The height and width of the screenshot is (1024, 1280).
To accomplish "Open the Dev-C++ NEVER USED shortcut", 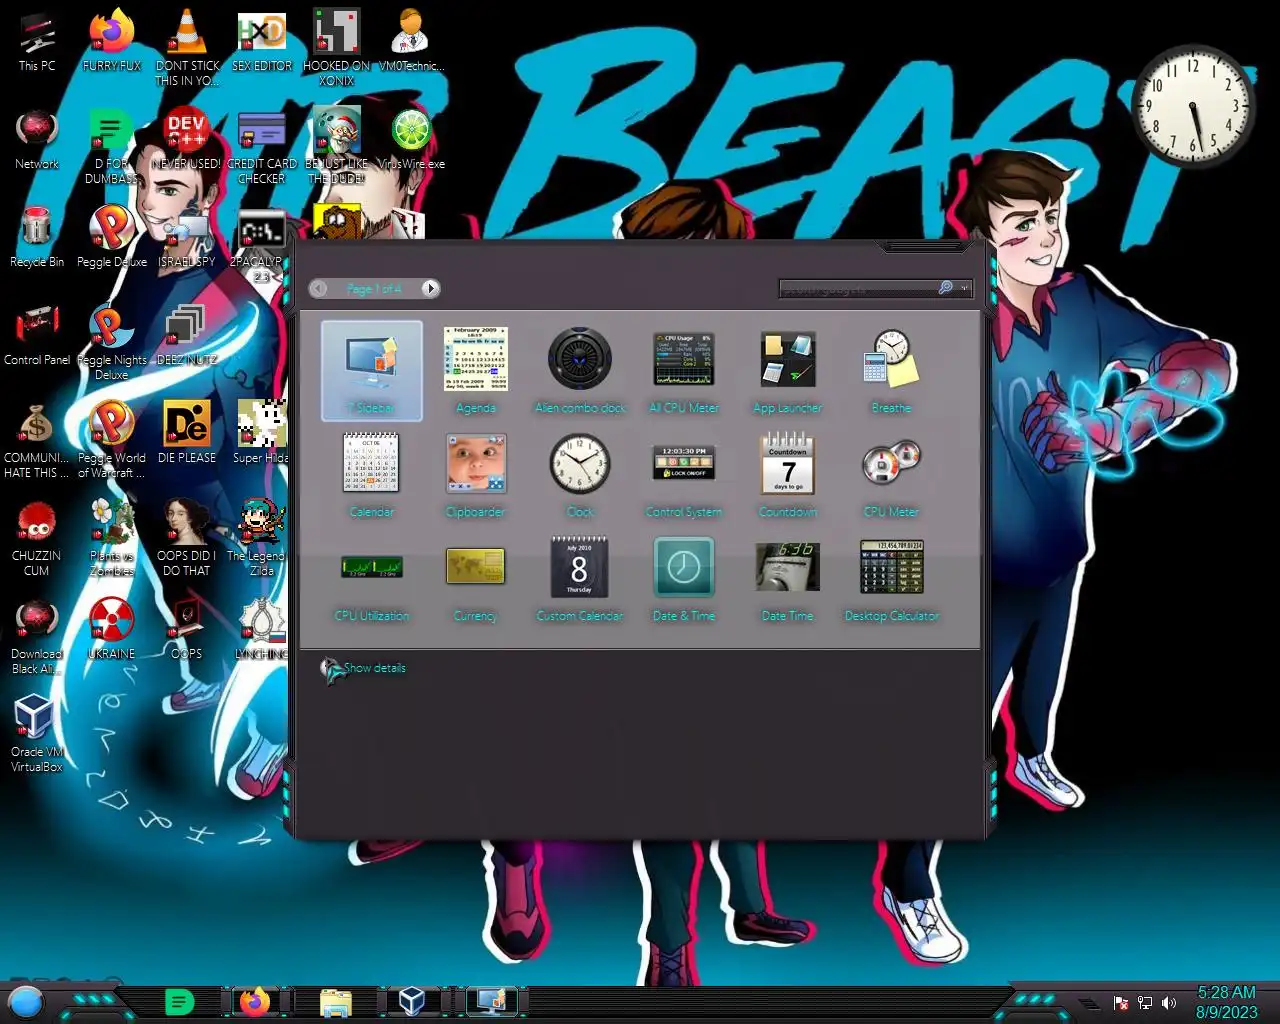I will pyautogui.click(x=186, y=139).
